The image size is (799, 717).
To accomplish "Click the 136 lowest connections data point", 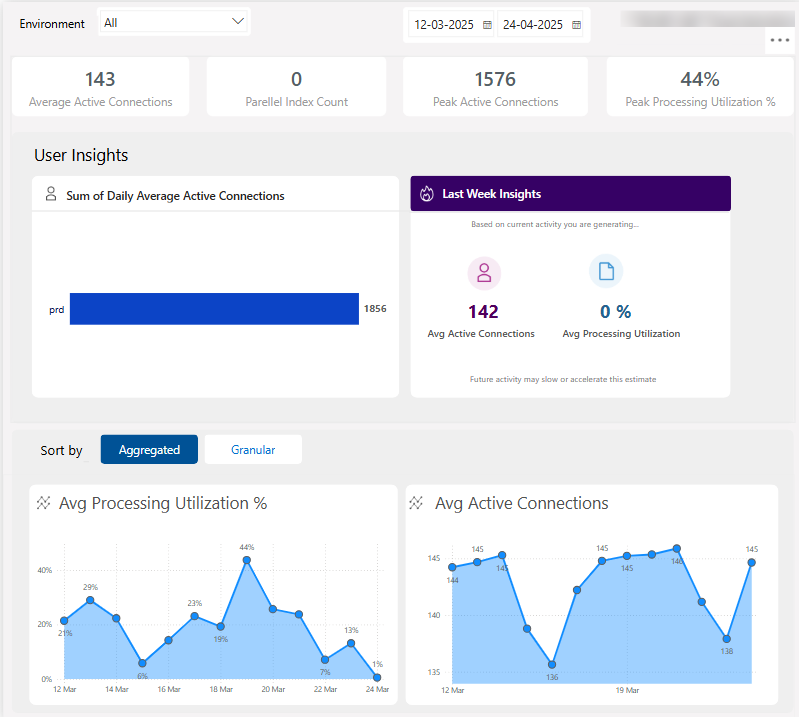I will tap(552, 665).
